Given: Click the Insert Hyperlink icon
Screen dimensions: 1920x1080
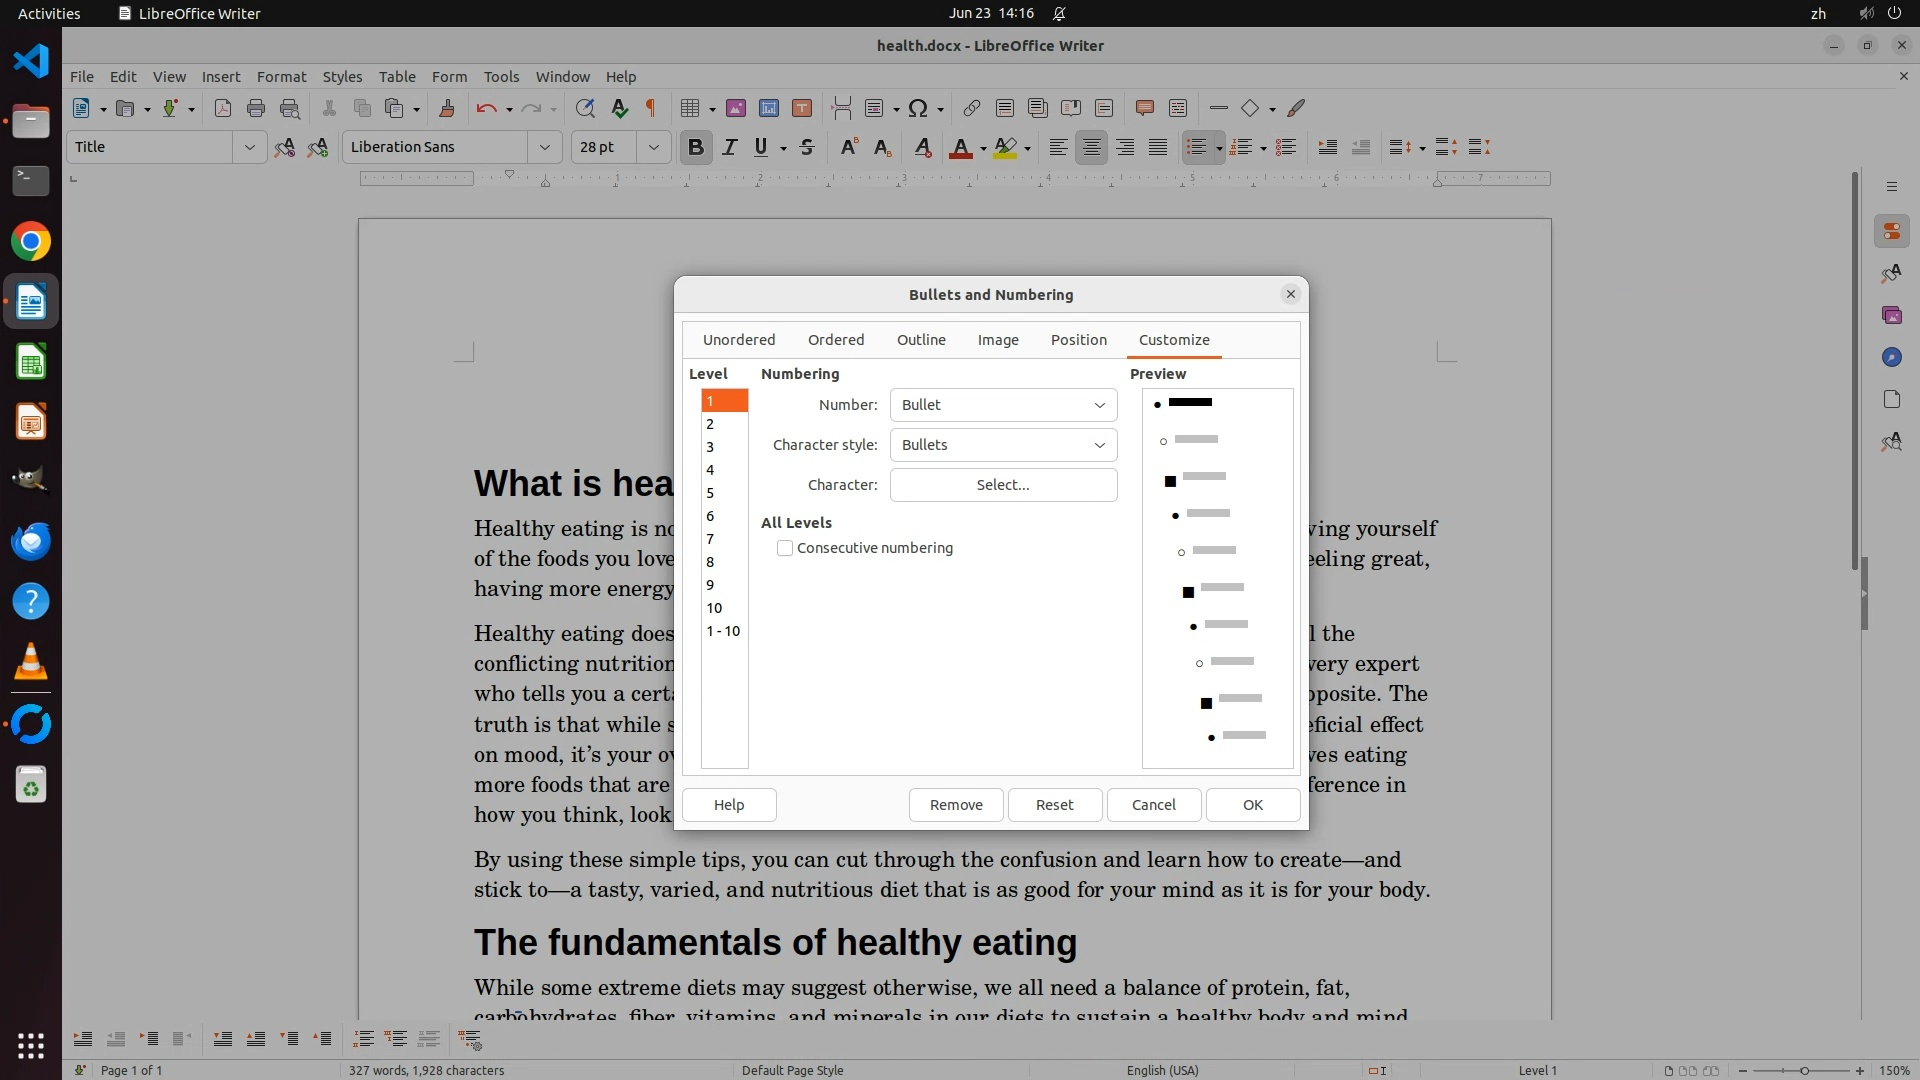Looking at the screenshot, I should [x=971, y=109].
